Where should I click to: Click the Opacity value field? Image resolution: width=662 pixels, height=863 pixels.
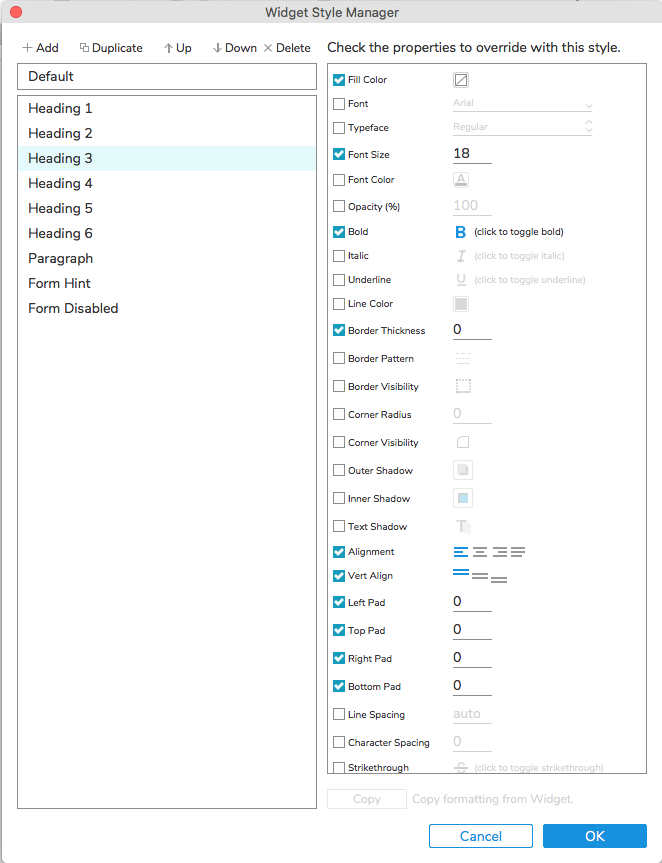pyautogui.click(x=472, y=206)
